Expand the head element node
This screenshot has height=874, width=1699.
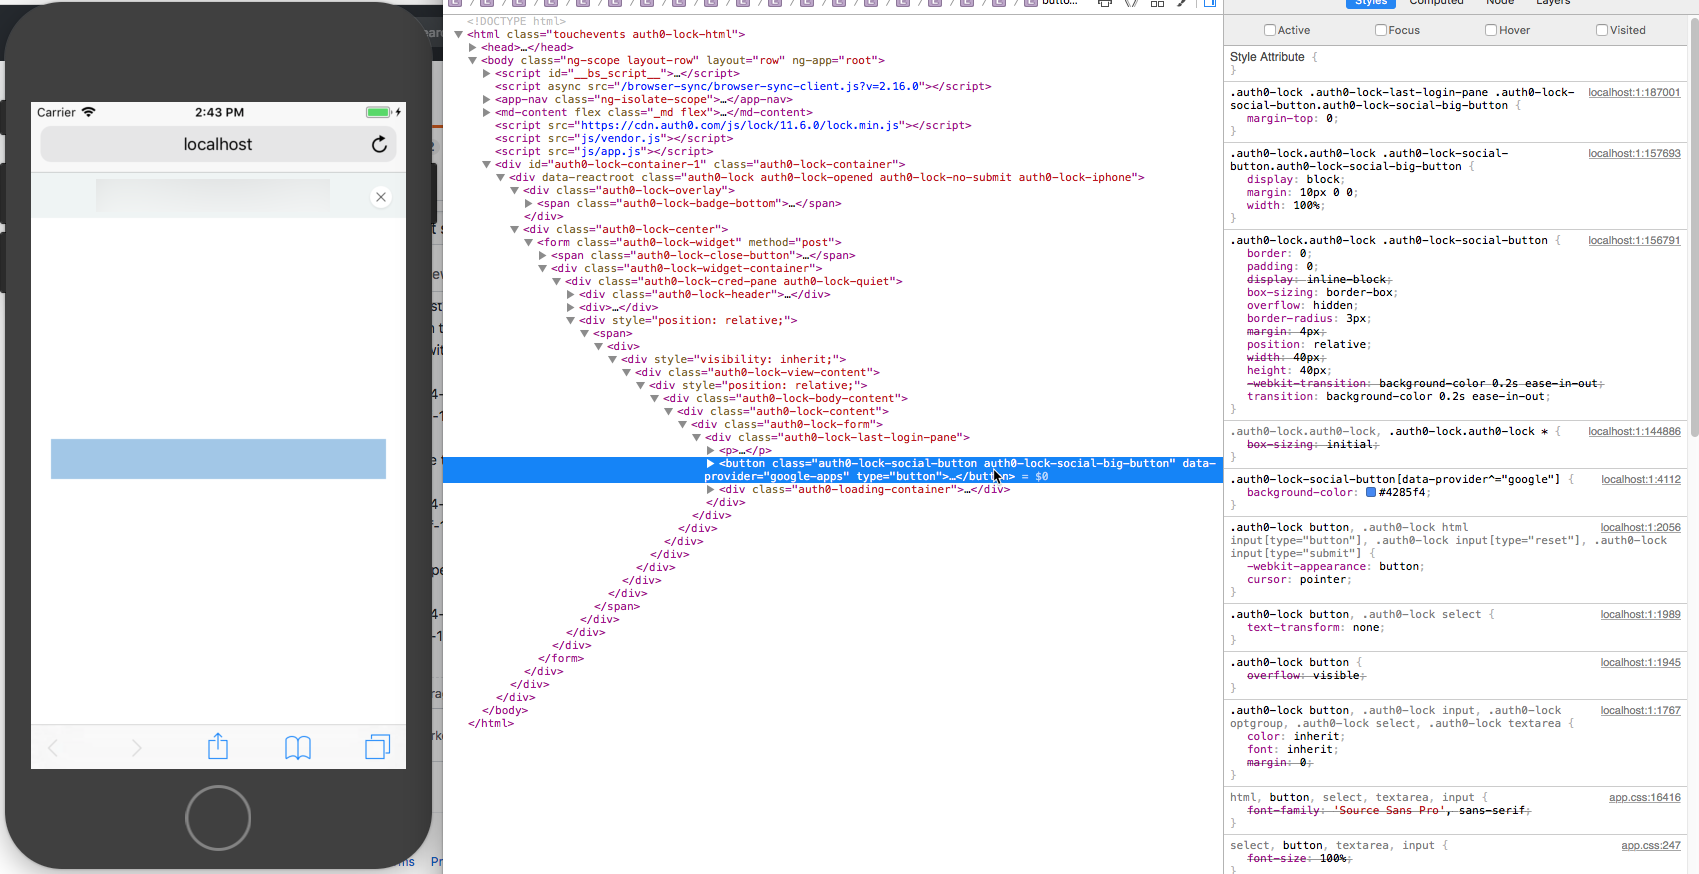point(473,47)
